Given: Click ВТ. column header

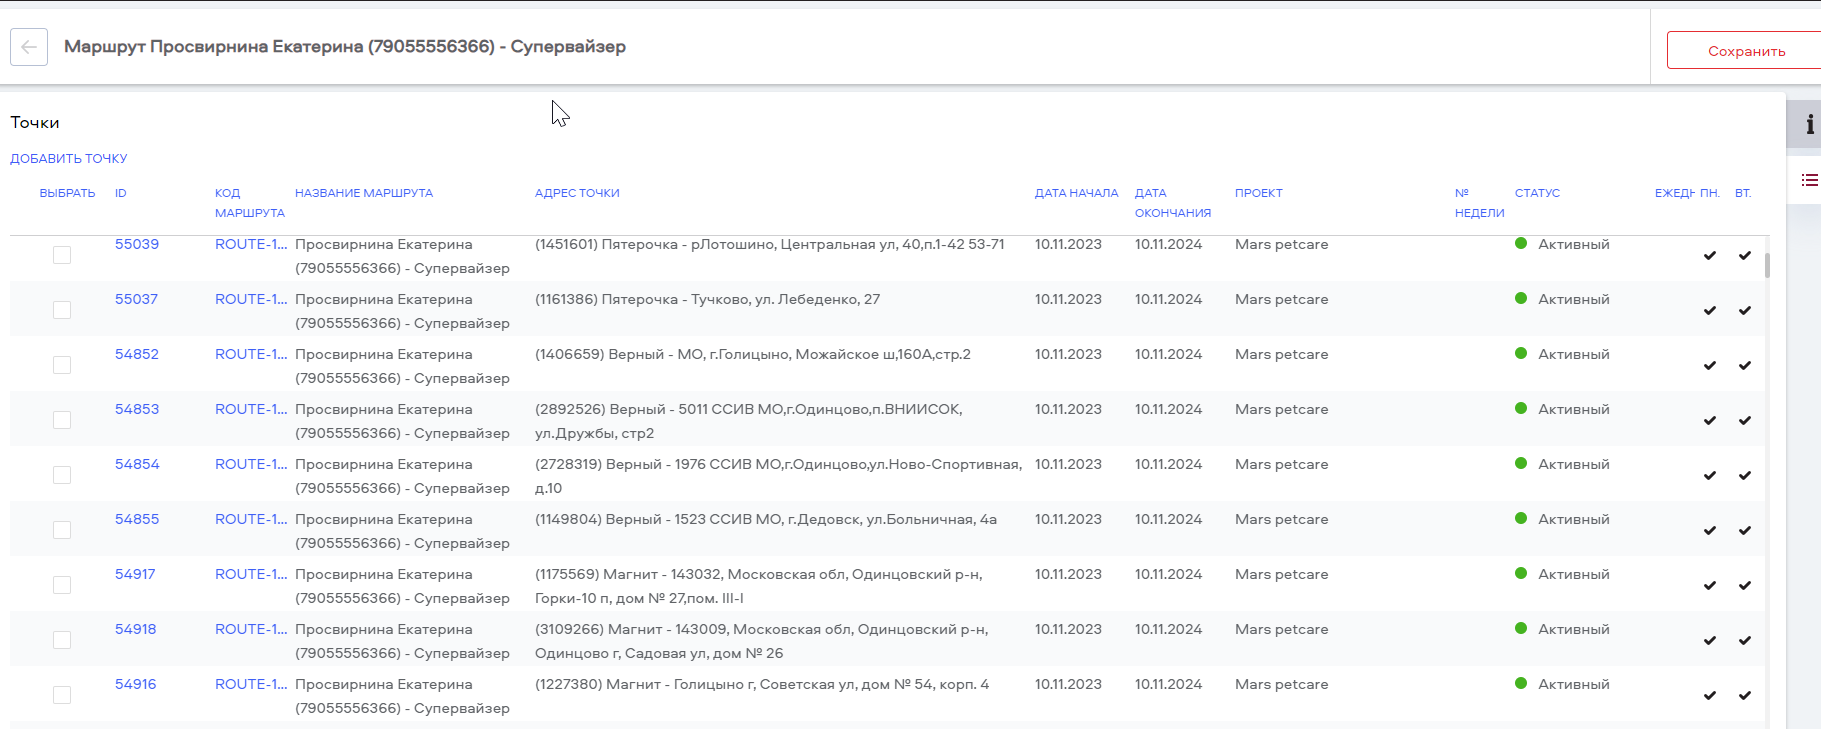Looking at the screenshot, I should coord(1743,193).
